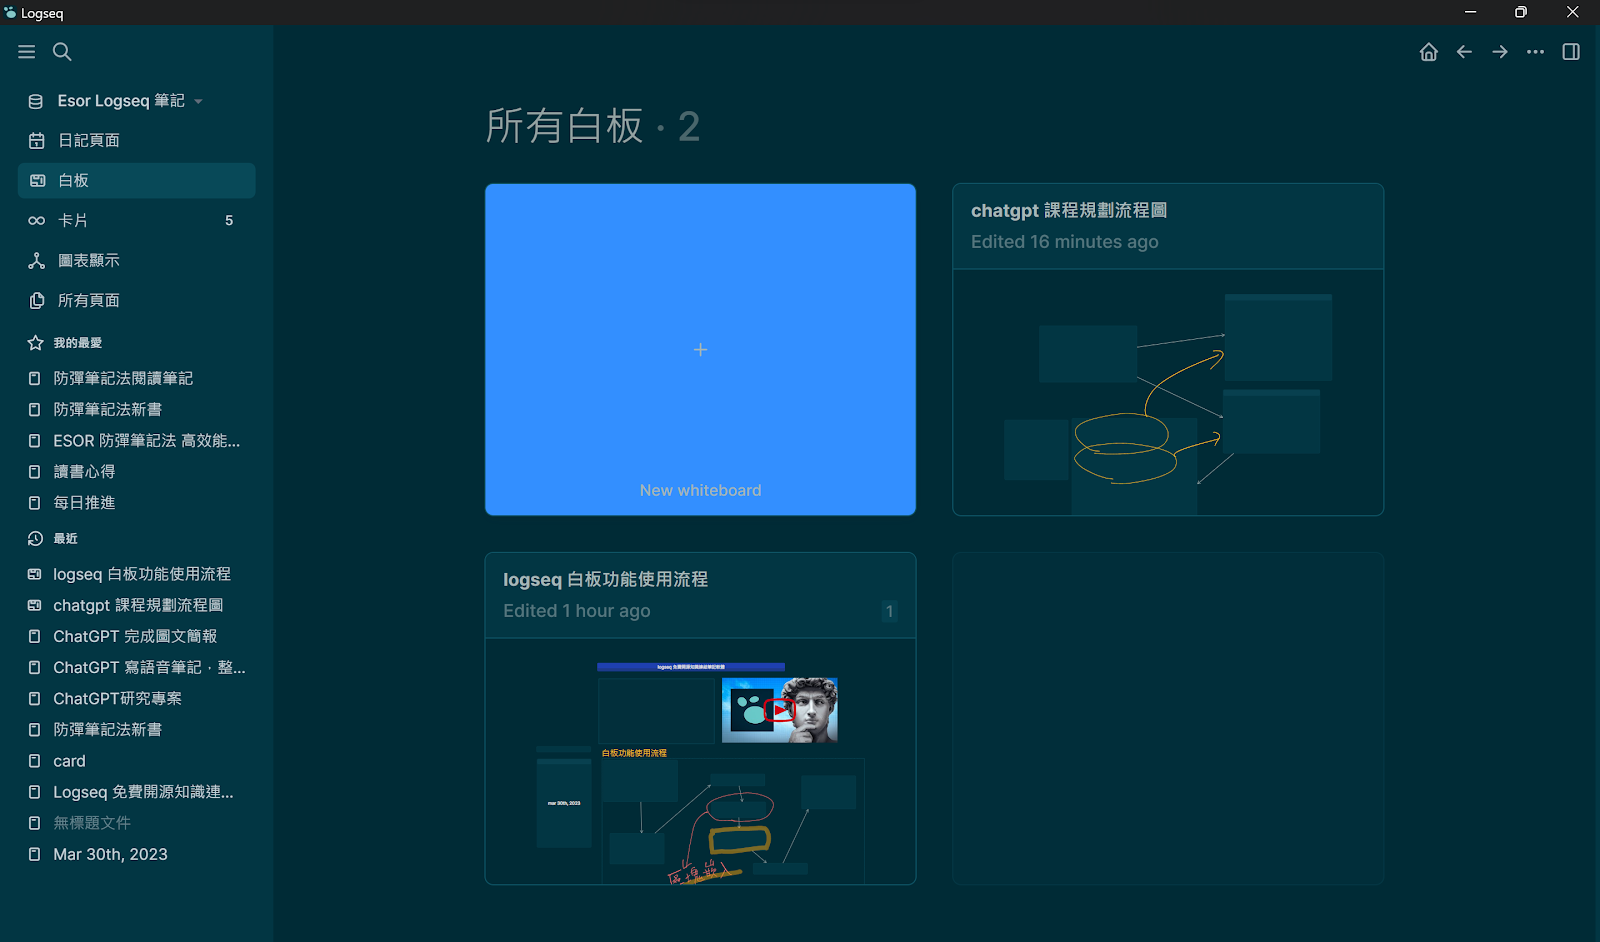Viewport: 1600px width, 942px height.
Task: Open the three-dots more menu
Action: click(1535, 52)
